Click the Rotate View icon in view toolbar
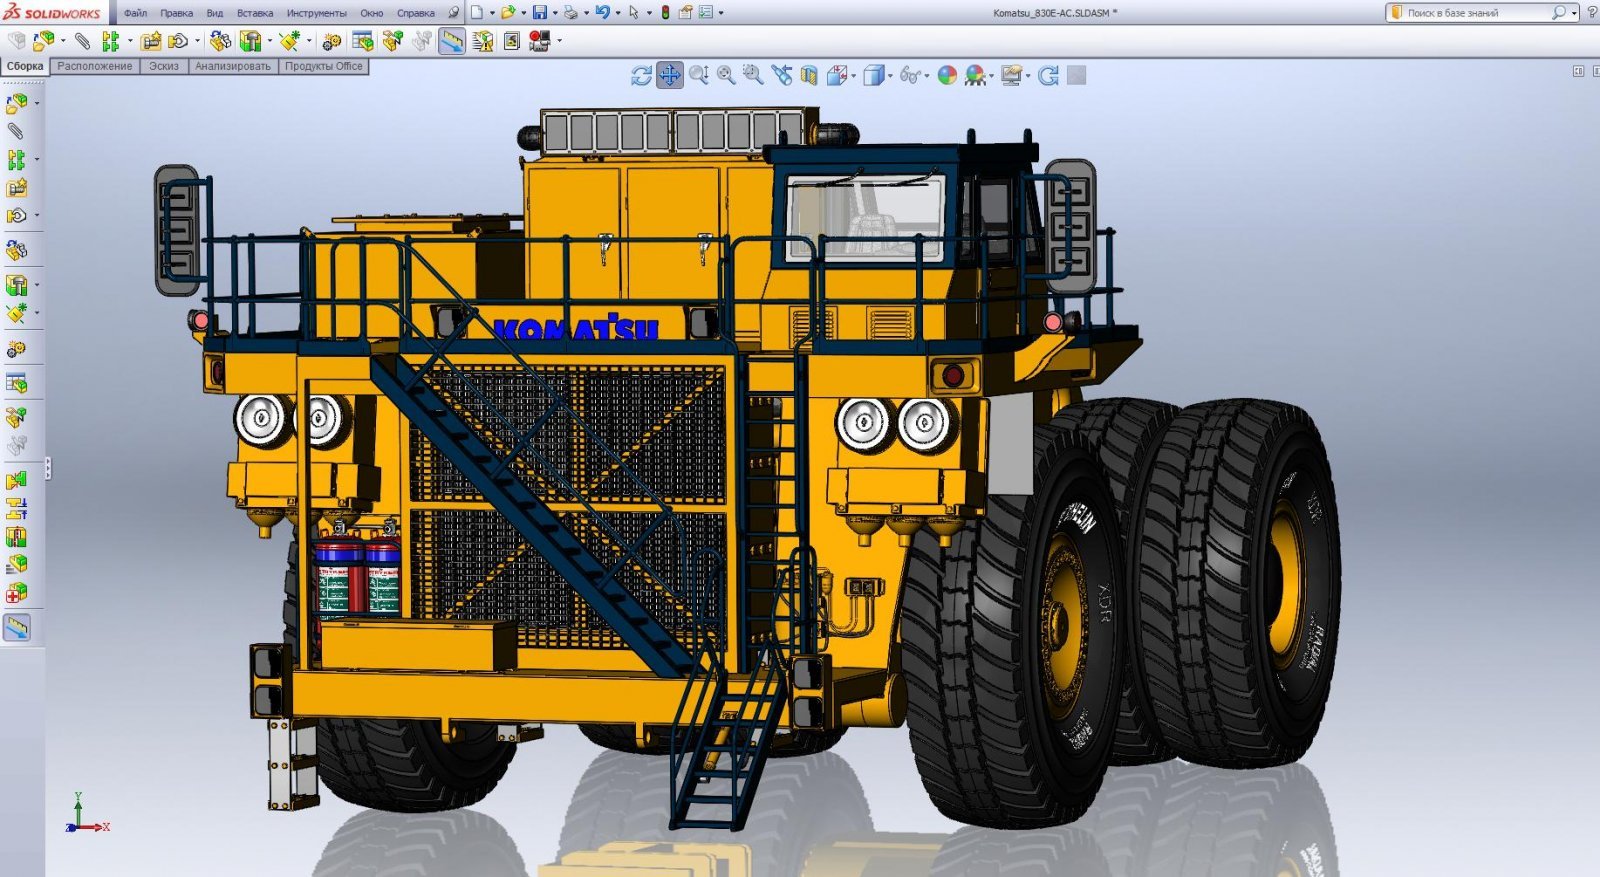 [x=641, y=76]
